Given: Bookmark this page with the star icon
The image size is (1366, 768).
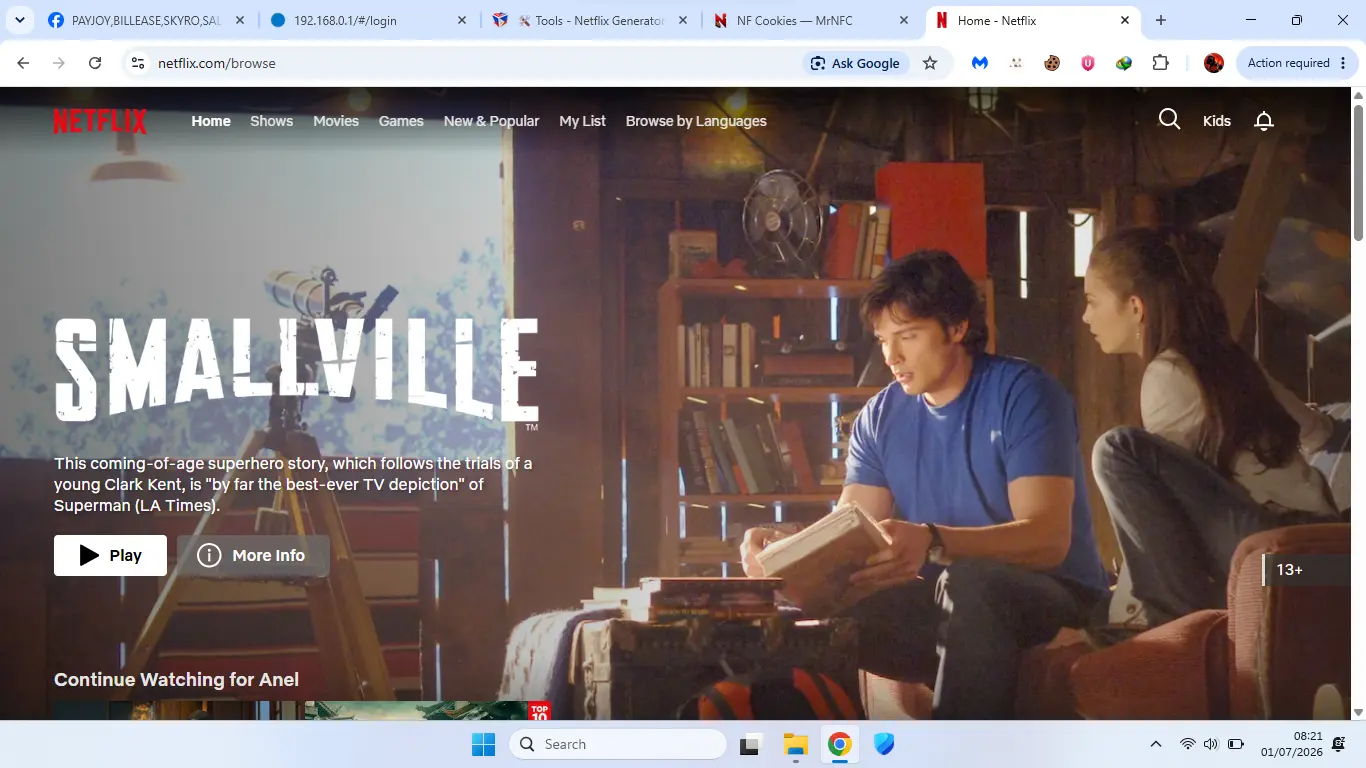Looking at the screenshot, I should (x=930, y=63).
